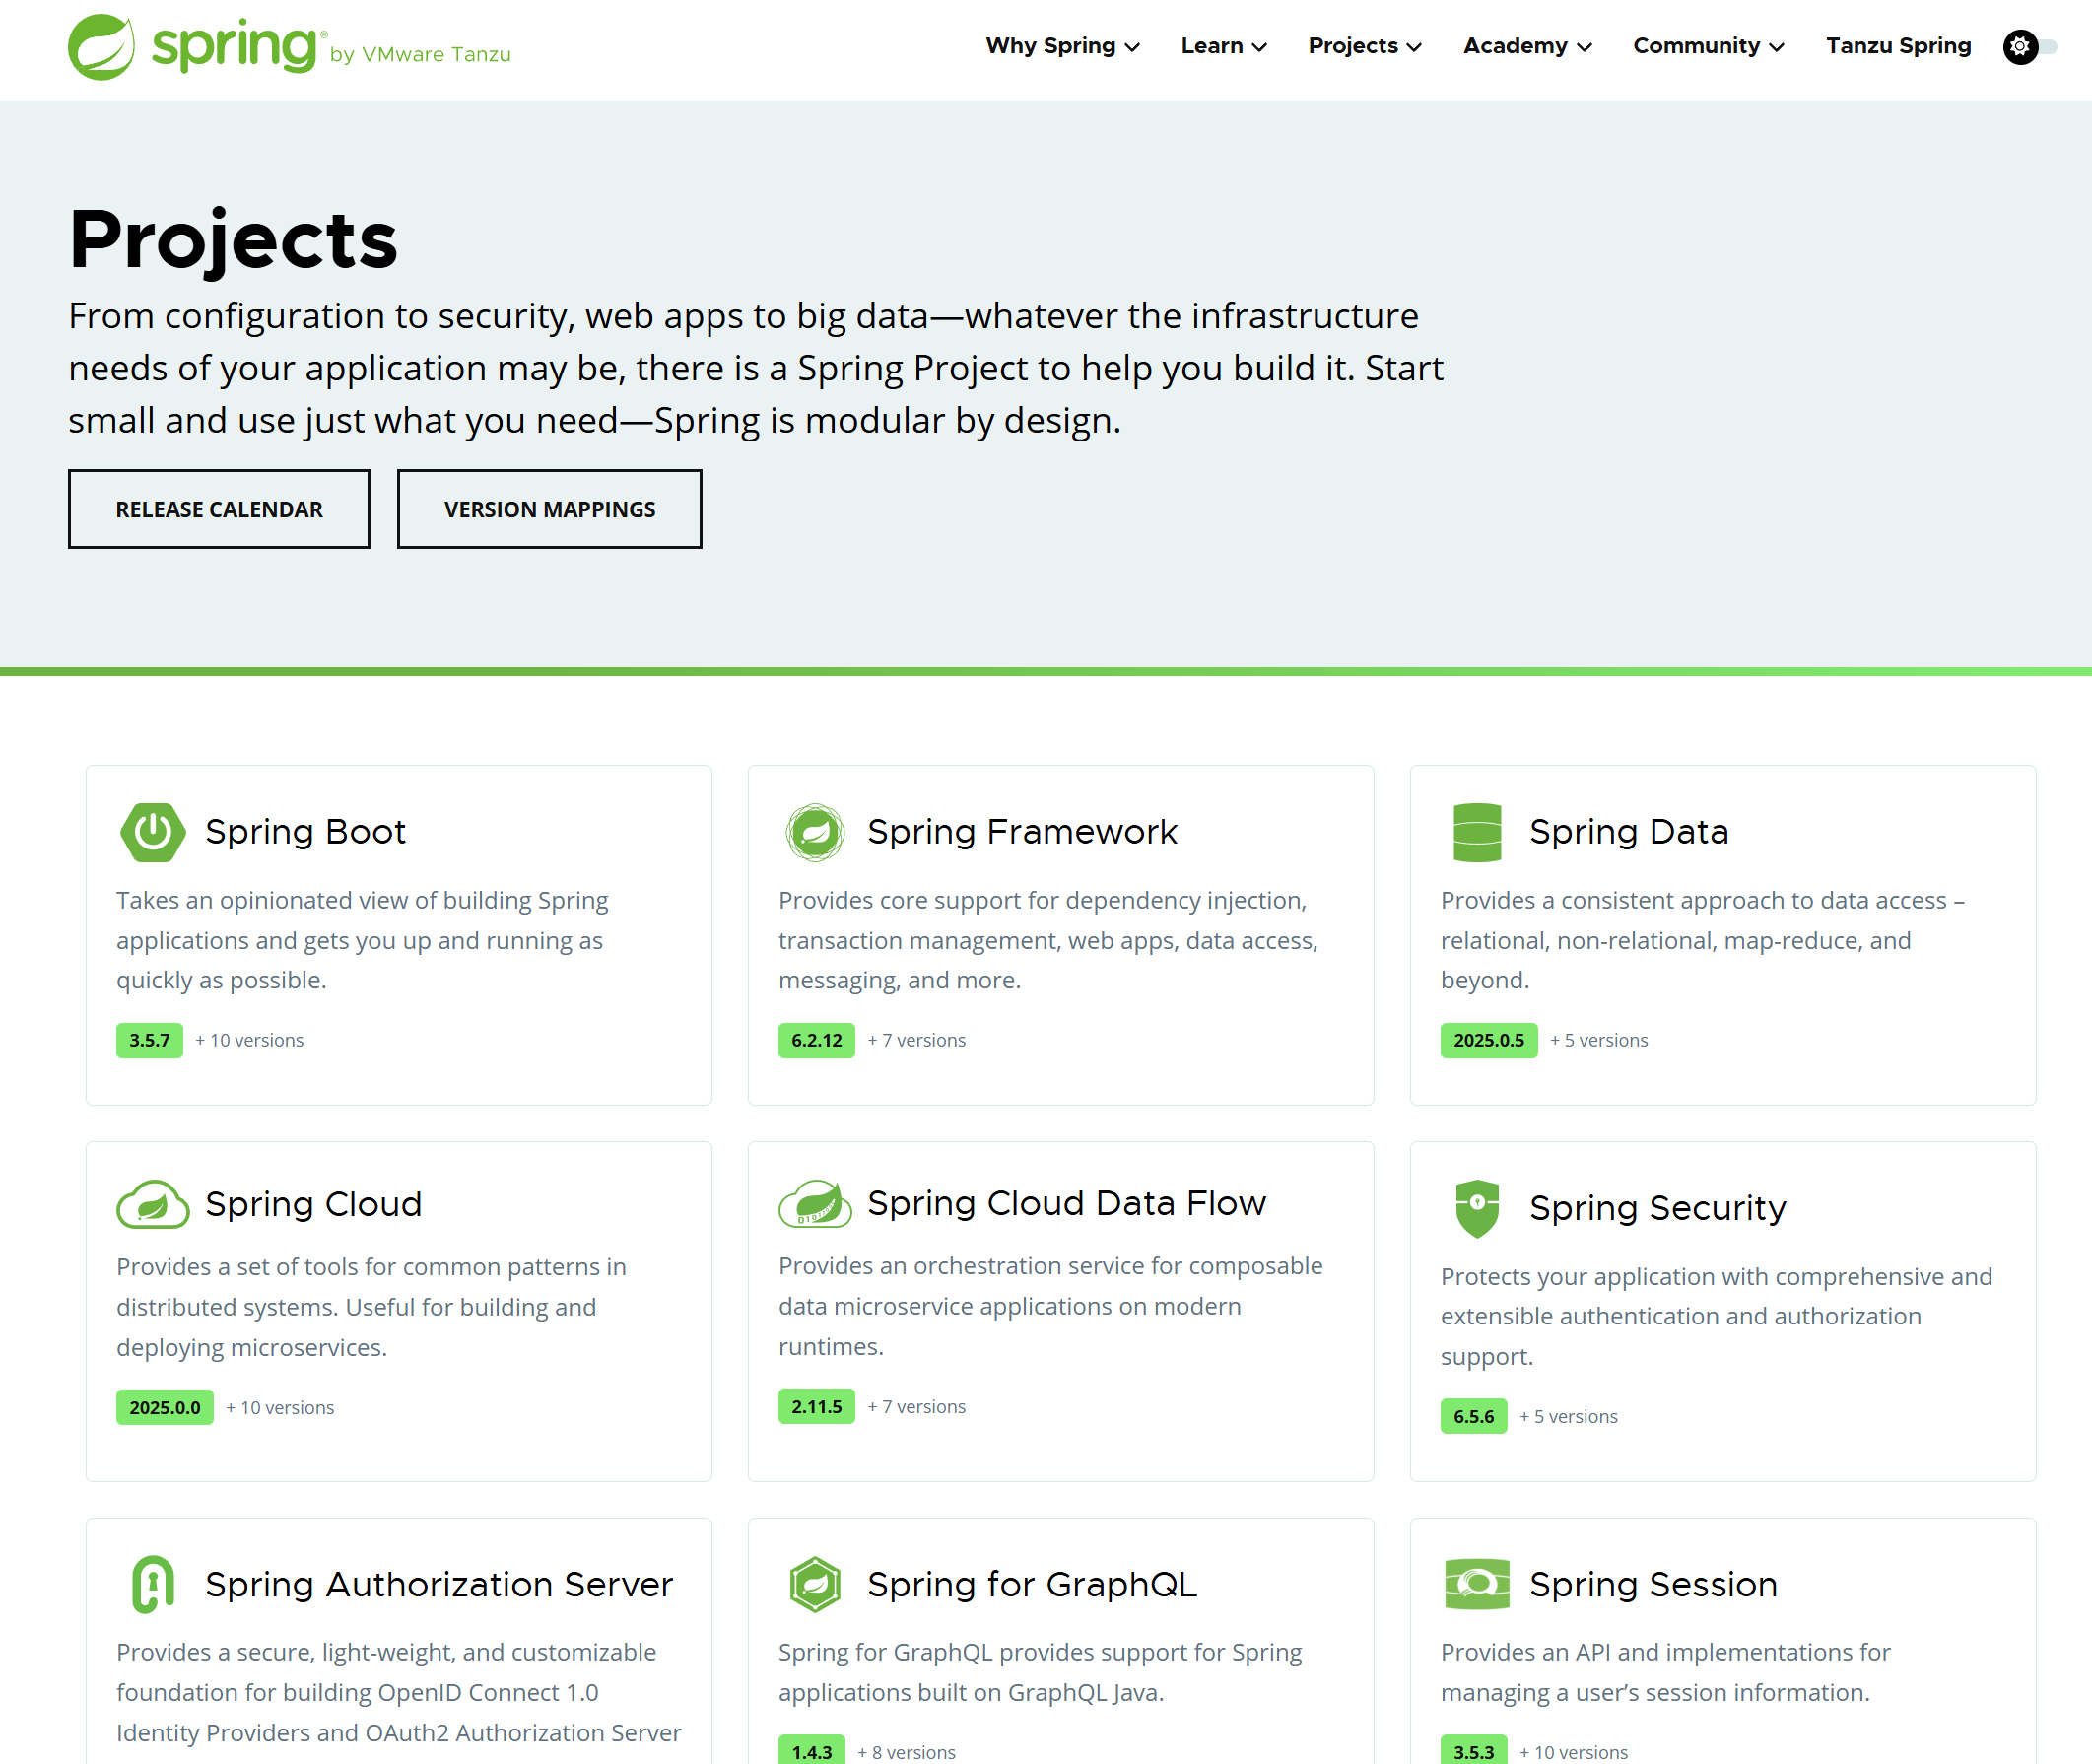This screenshot has width=2092, height=1764.
Task: Click the Spring Cloud Data Flow icon
Action: click(815, 1203)
